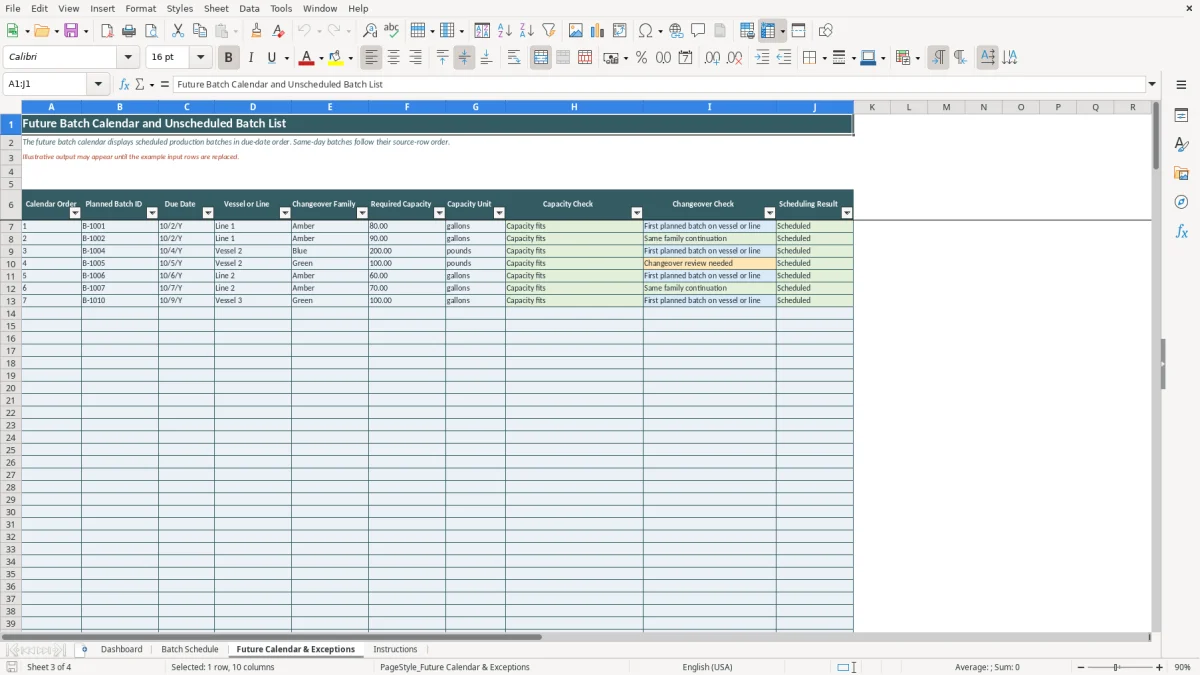The image size is (1200, 675).
Task: Click the Copy icon
Action: tap(200, 31)
